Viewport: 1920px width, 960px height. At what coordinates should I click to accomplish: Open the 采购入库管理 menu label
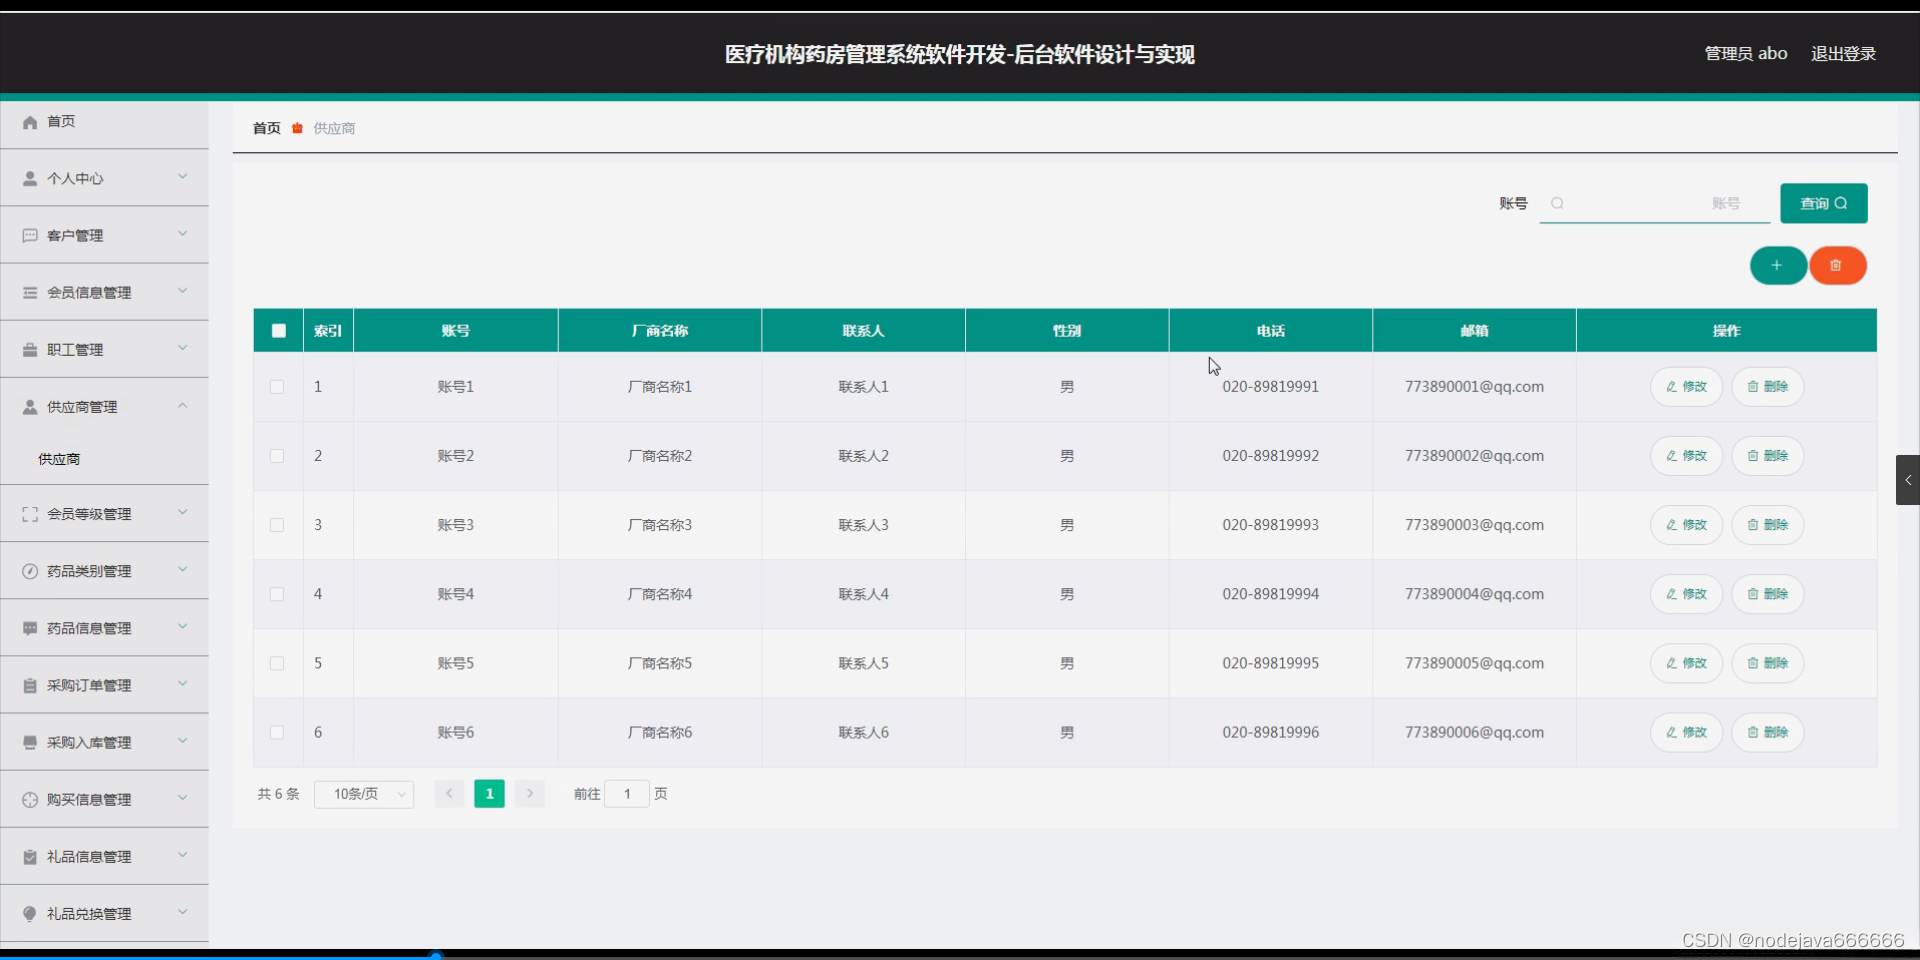click(x=89, y=743)
